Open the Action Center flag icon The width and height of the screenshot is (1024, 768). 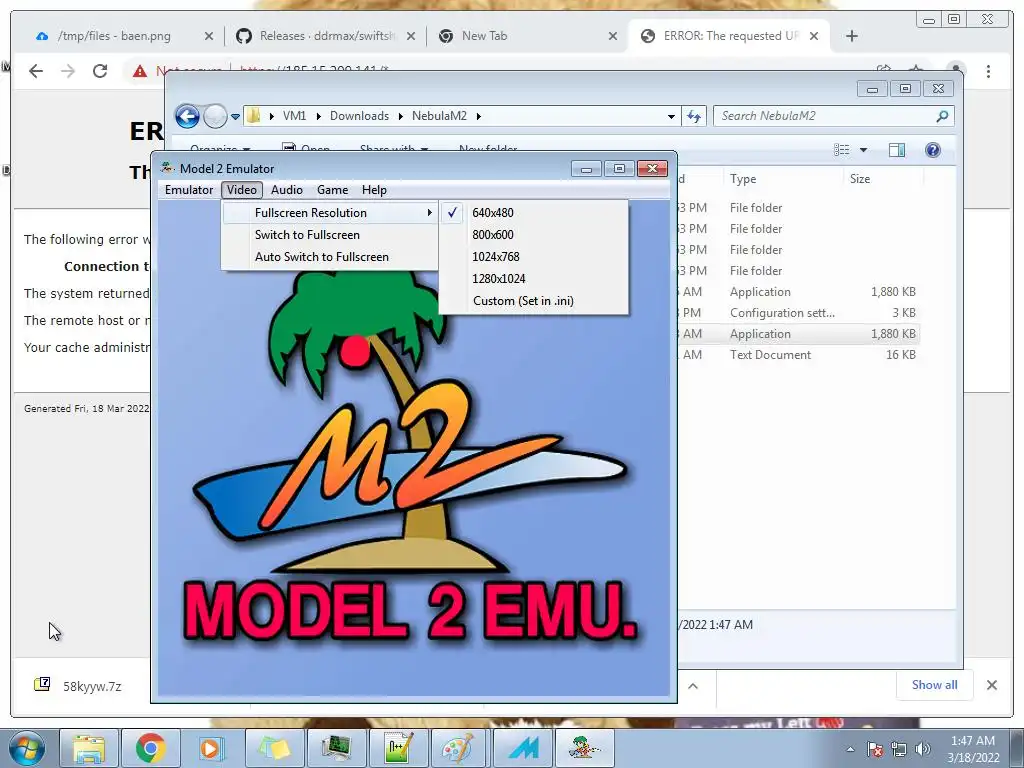[875, 749]
